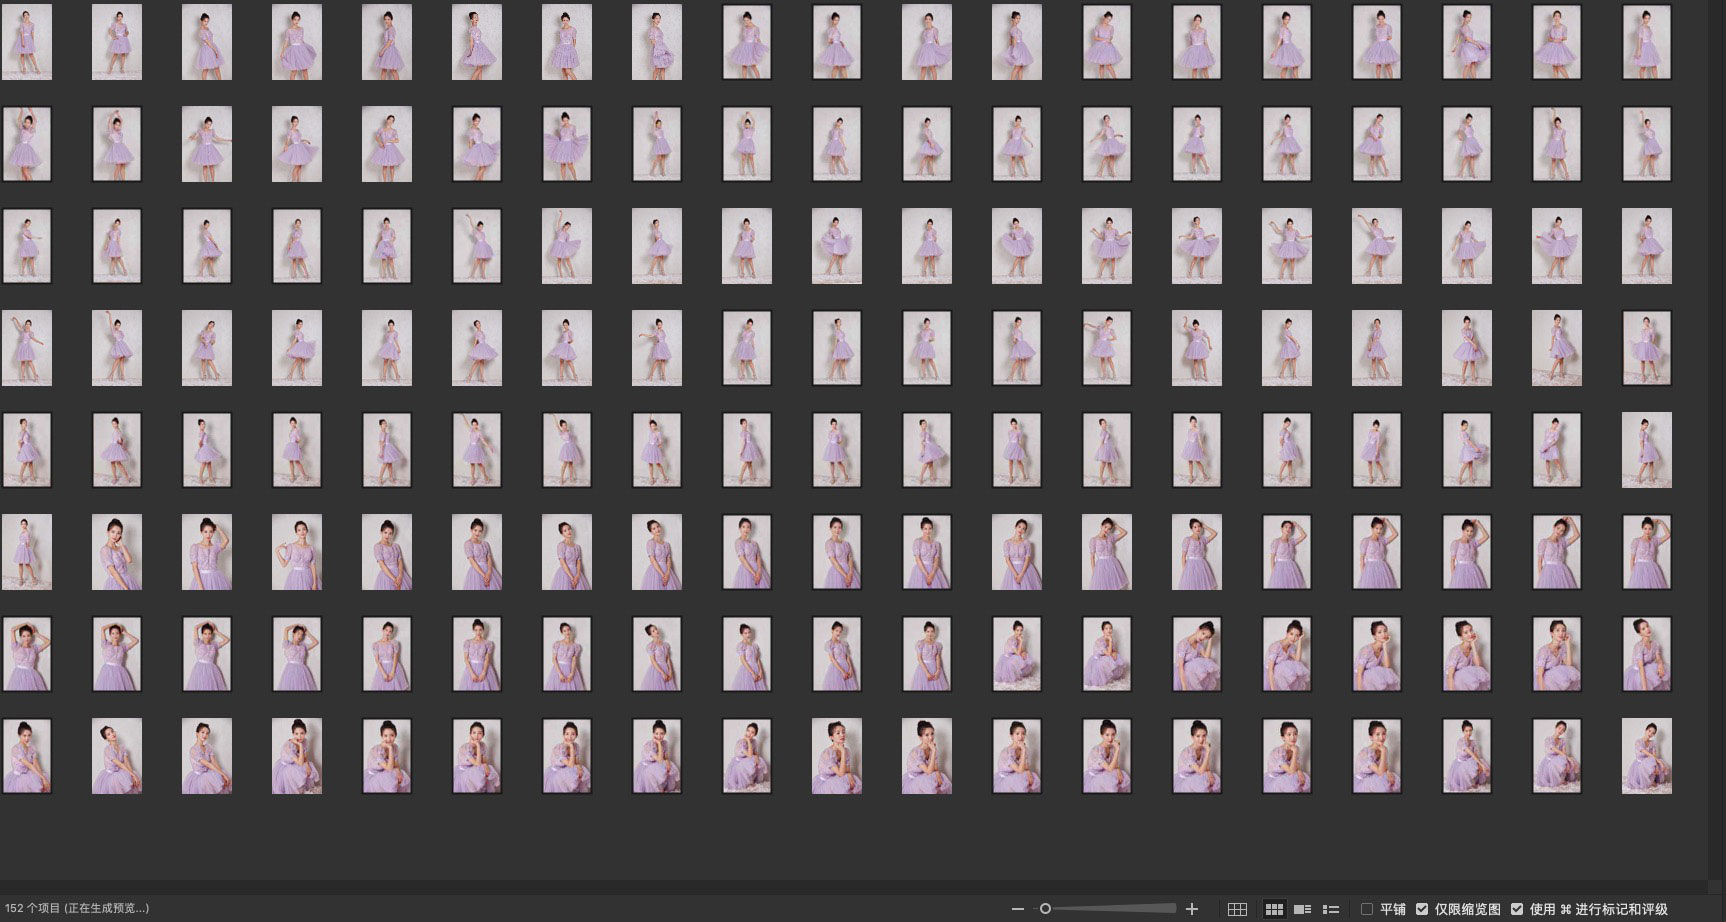The width and height of the screenshot is (1726, 922).
Task: Switch to details view icon
Action: pyautogui.click(x=1302, y=909)
